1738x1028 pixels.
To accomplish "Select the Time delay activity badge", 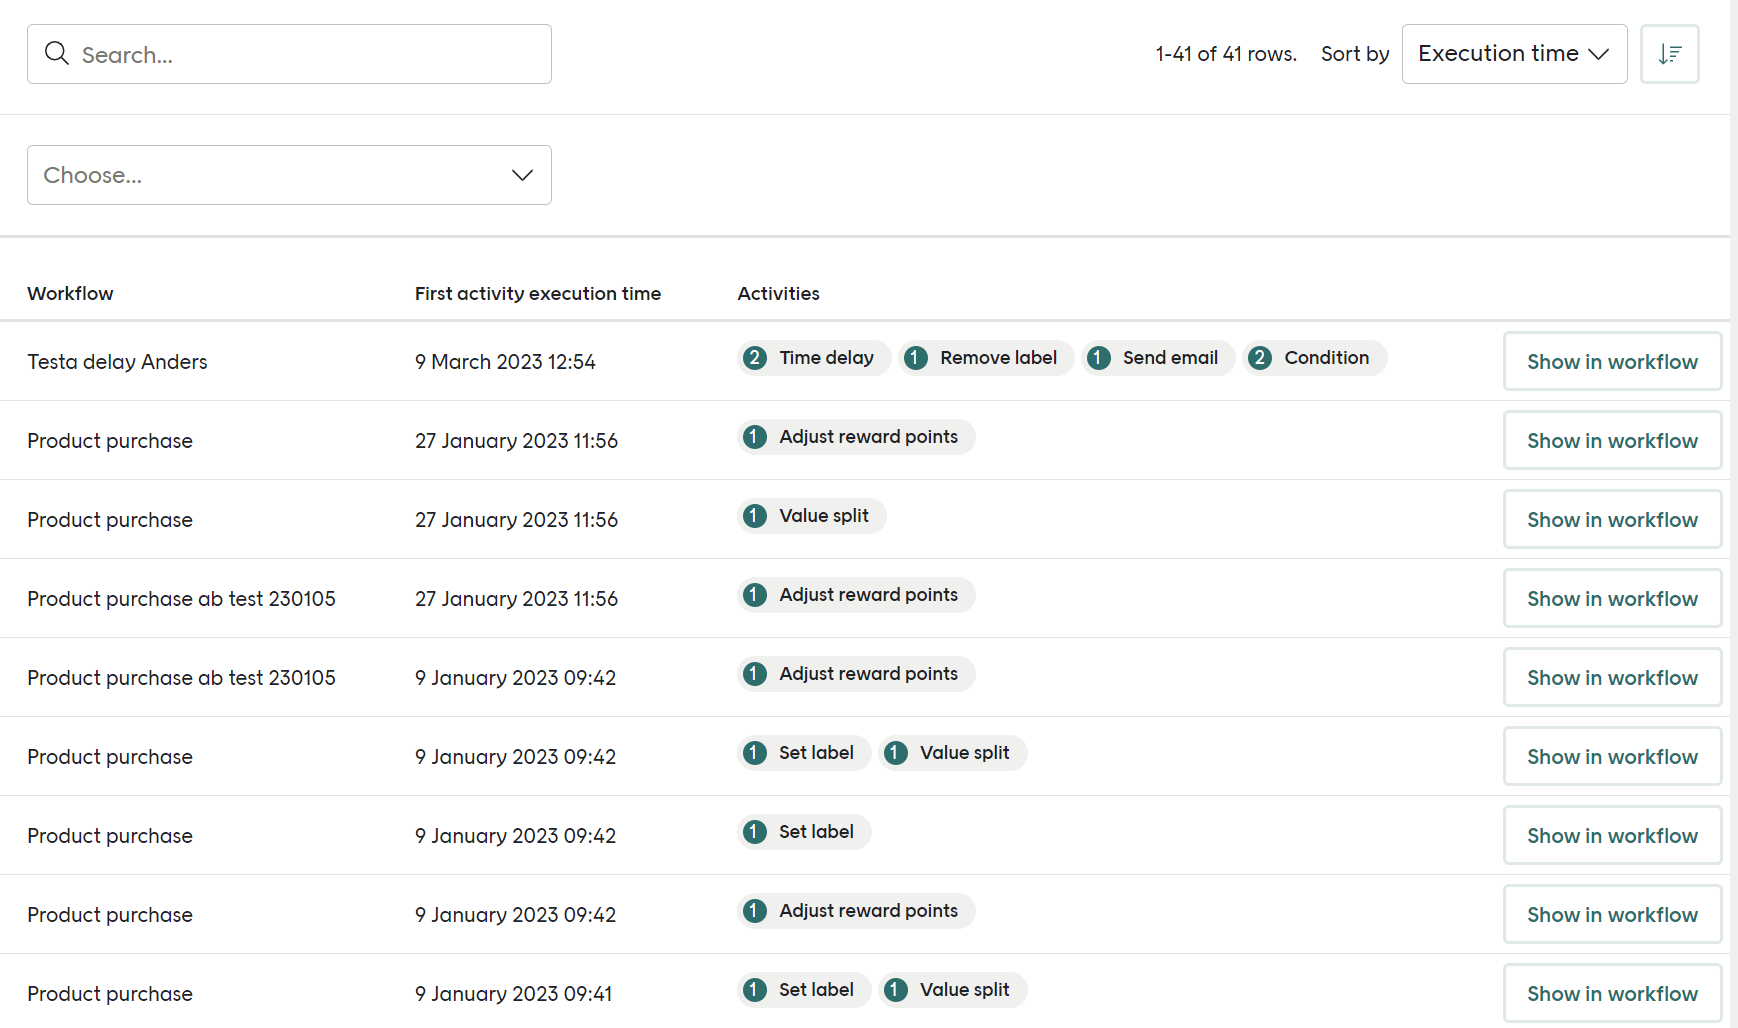I will click(x=813, y=357).
